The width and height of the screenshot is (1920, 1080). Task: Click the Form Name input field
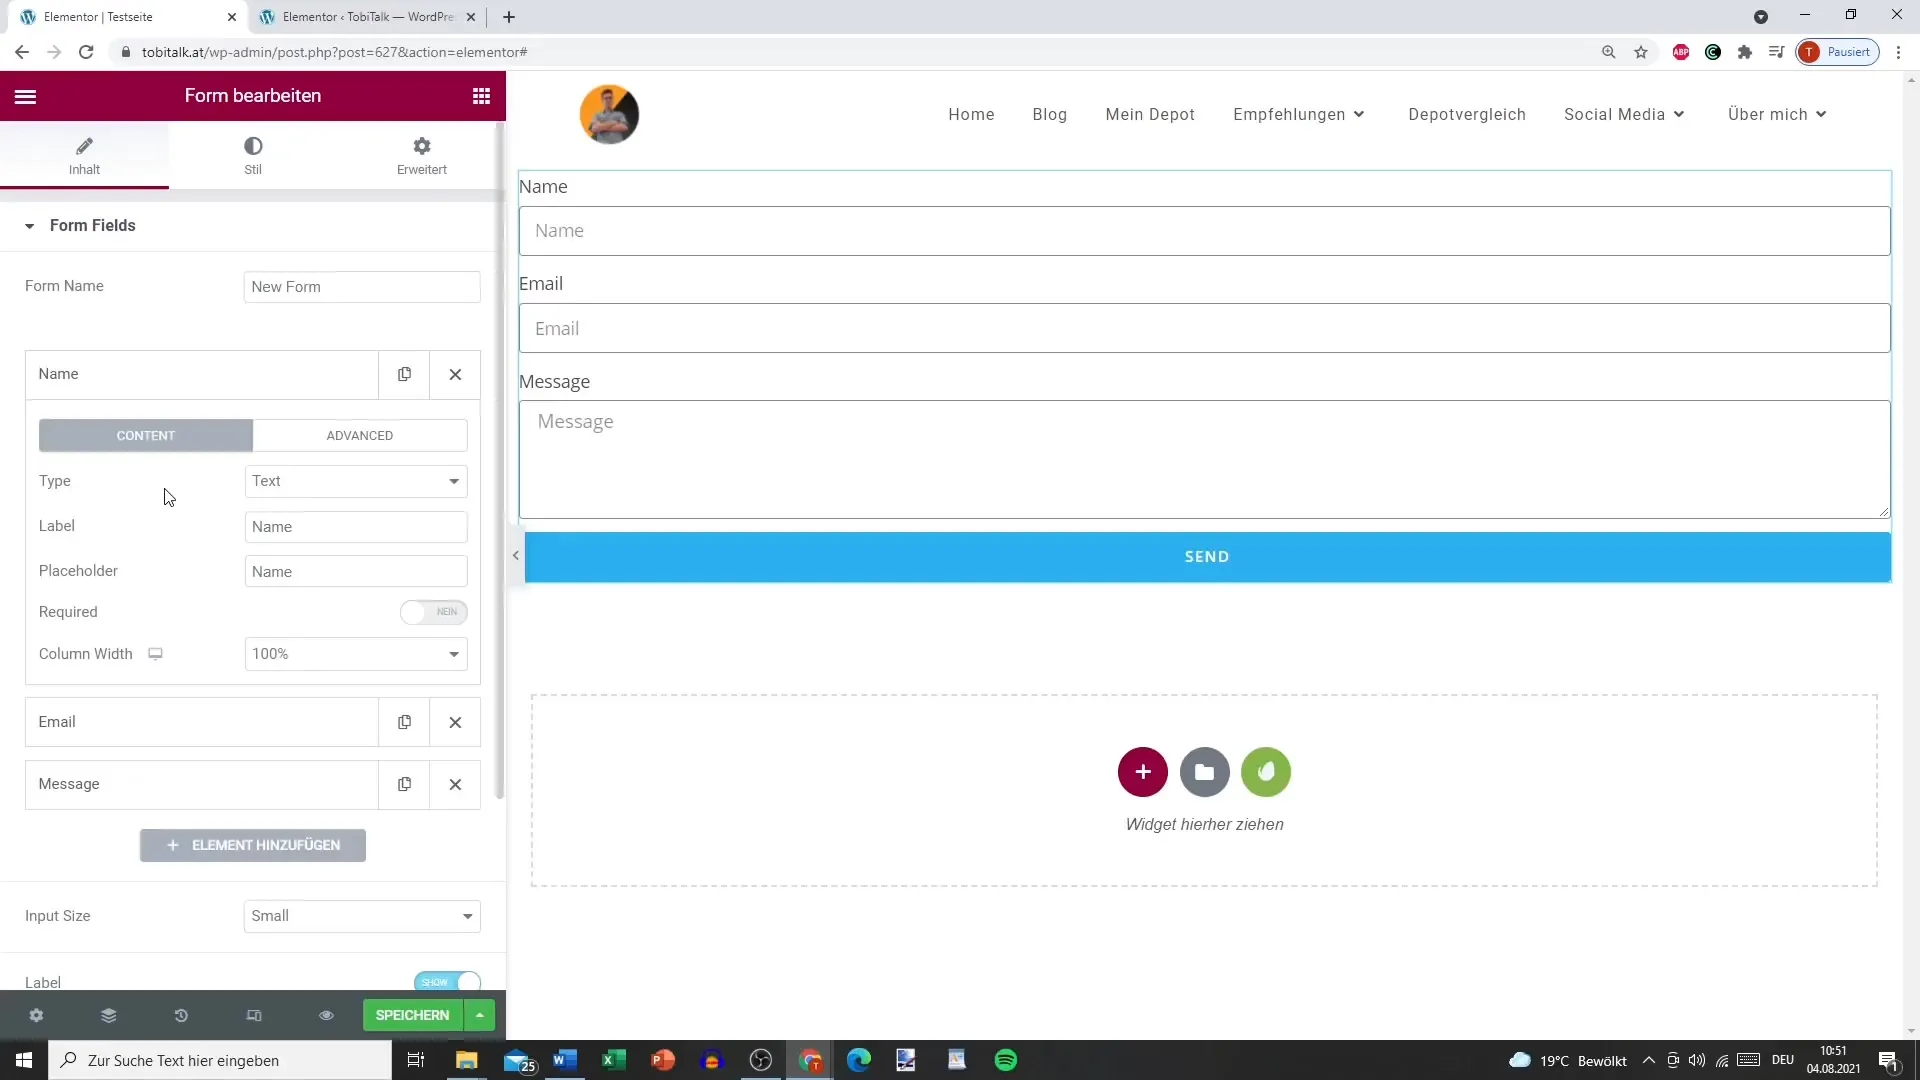[x=362, y=287]
